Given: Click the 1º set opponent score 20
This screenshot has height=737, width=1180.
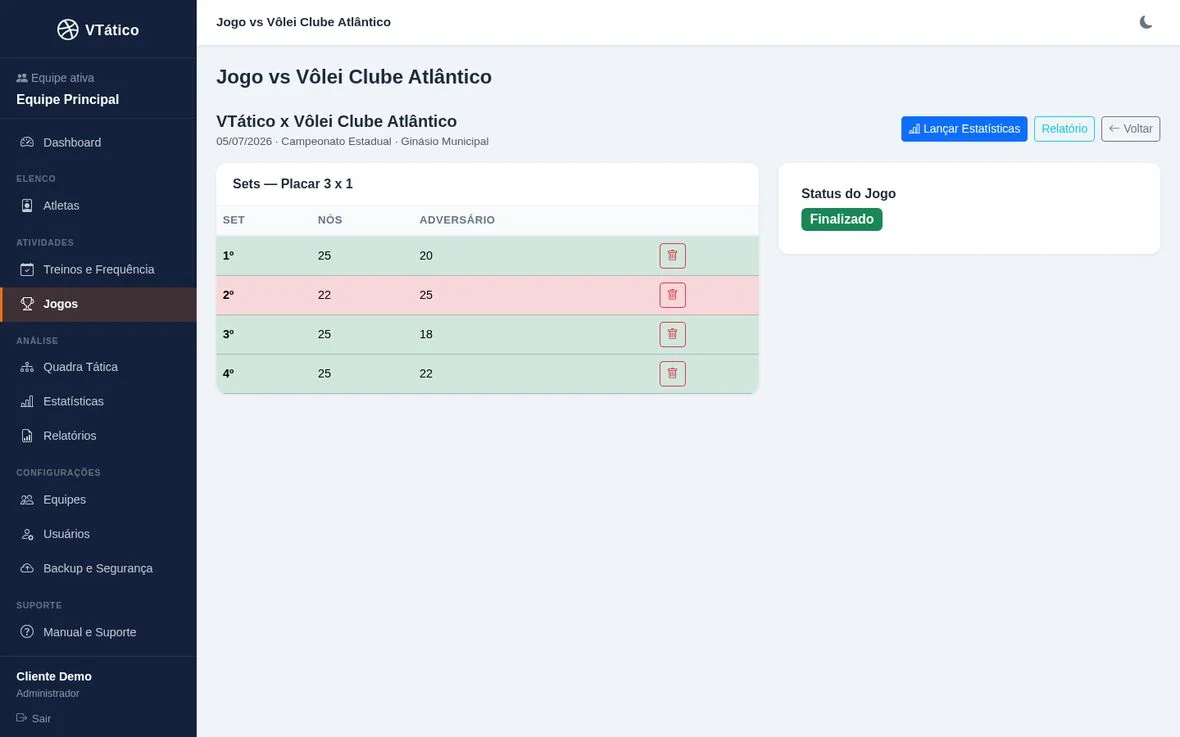Looking at the screenshot, I should coord(426,256).
